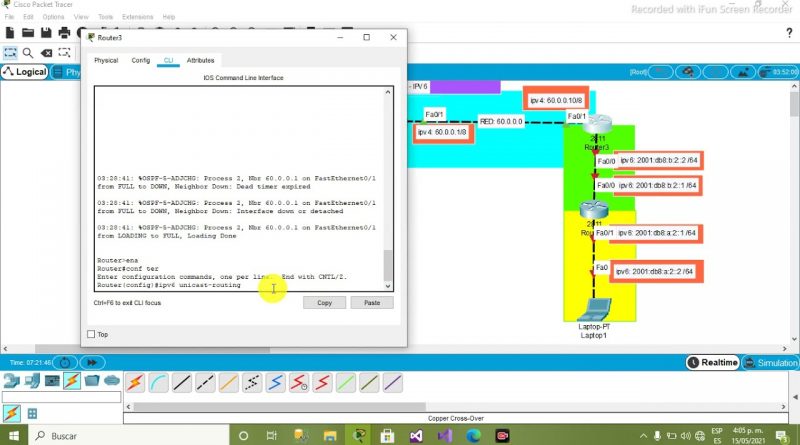Pick automatic connection type lightning cable
This screenshot has height=445, width=800.
click(135, 383)
